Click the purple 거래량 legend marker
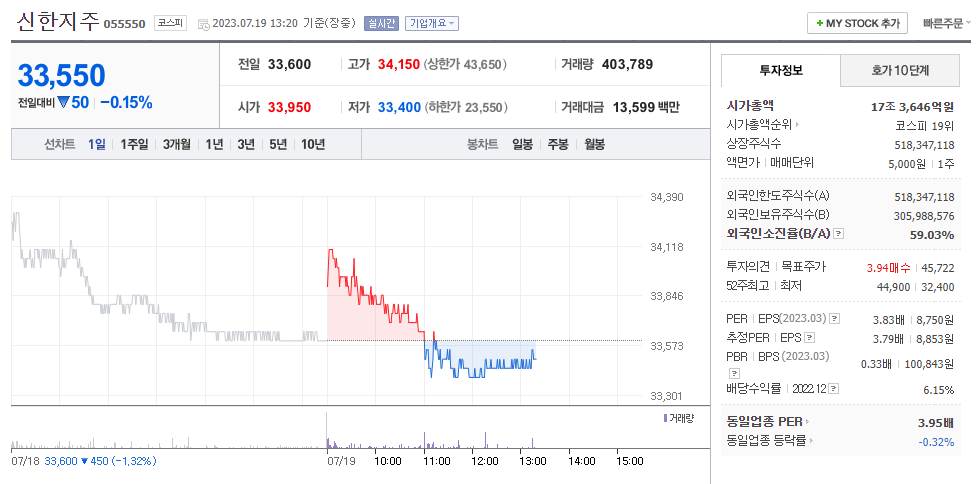This screenshot has height=484, width=978. tap(666, 418)
